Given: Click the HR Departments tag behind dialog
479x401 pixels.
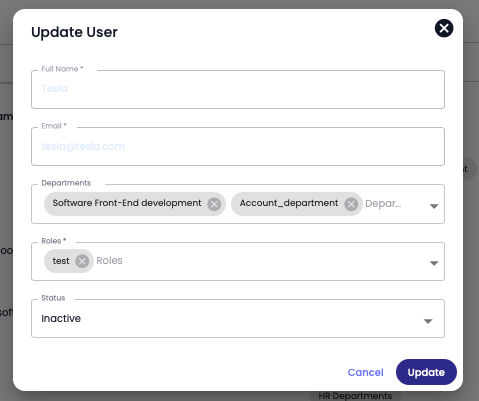Looking at the screenshot, I should click(355, 396).
